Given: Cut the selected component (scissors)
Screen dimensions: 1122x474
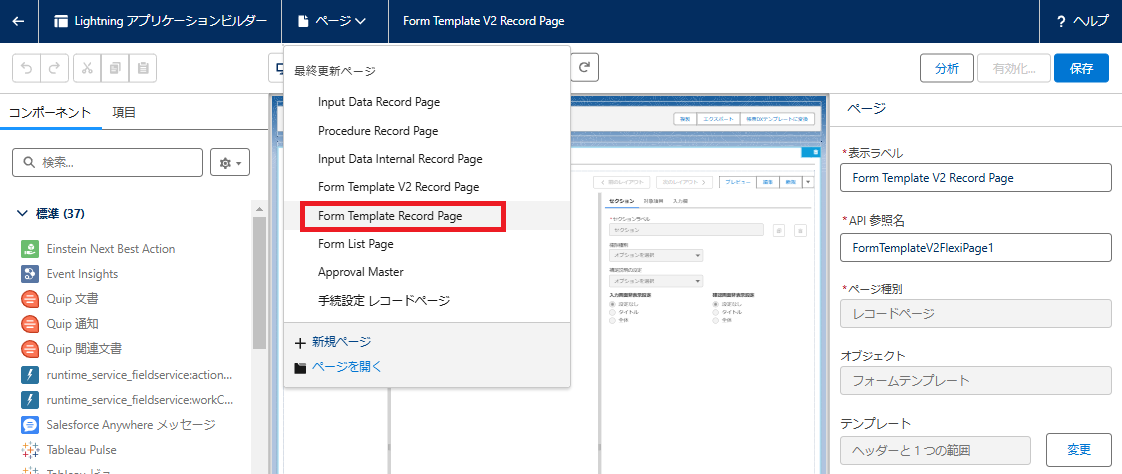Looking at the screenshot, I should coord(87,68).
